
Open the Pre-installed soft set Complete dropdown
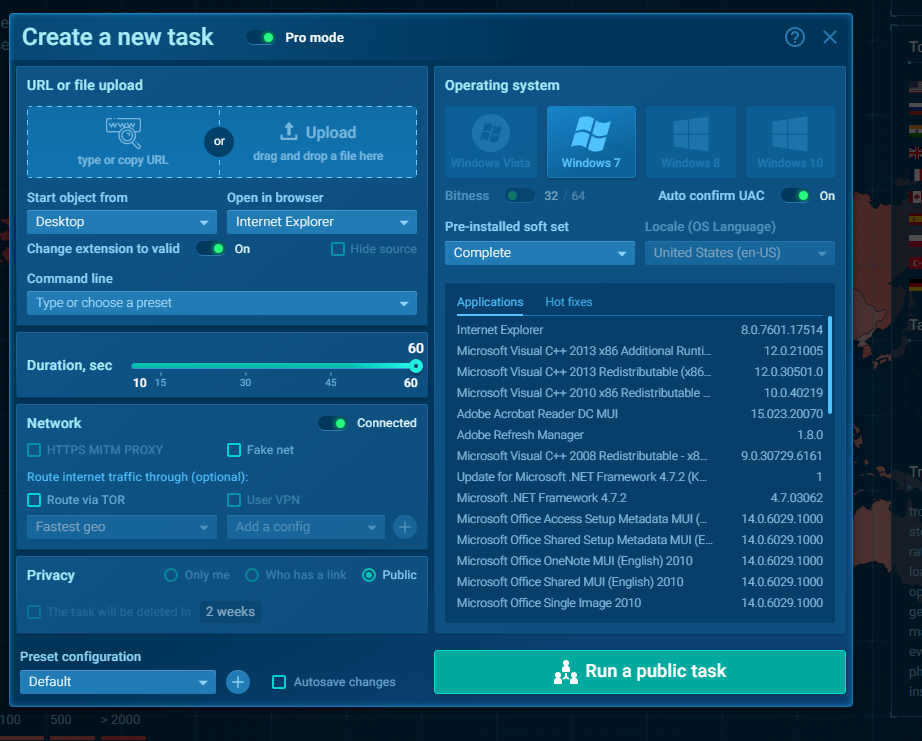540,253
